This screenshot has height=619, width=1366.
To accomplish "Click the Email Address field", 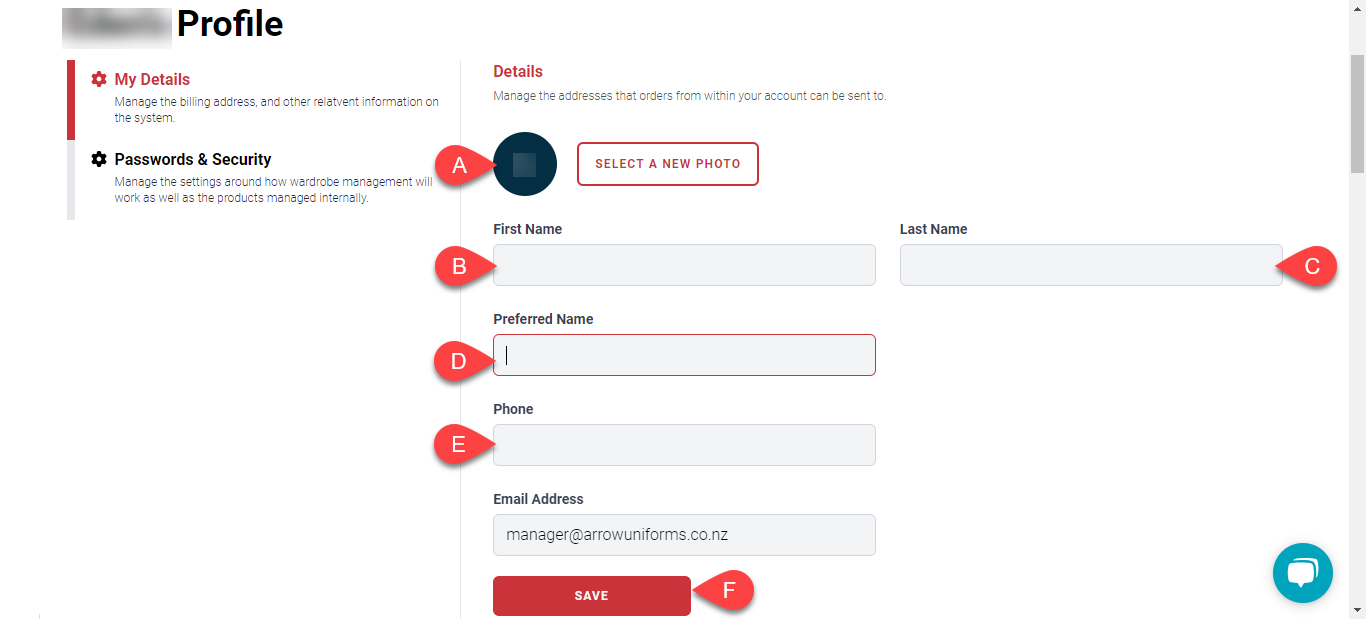I will (684, 535).
